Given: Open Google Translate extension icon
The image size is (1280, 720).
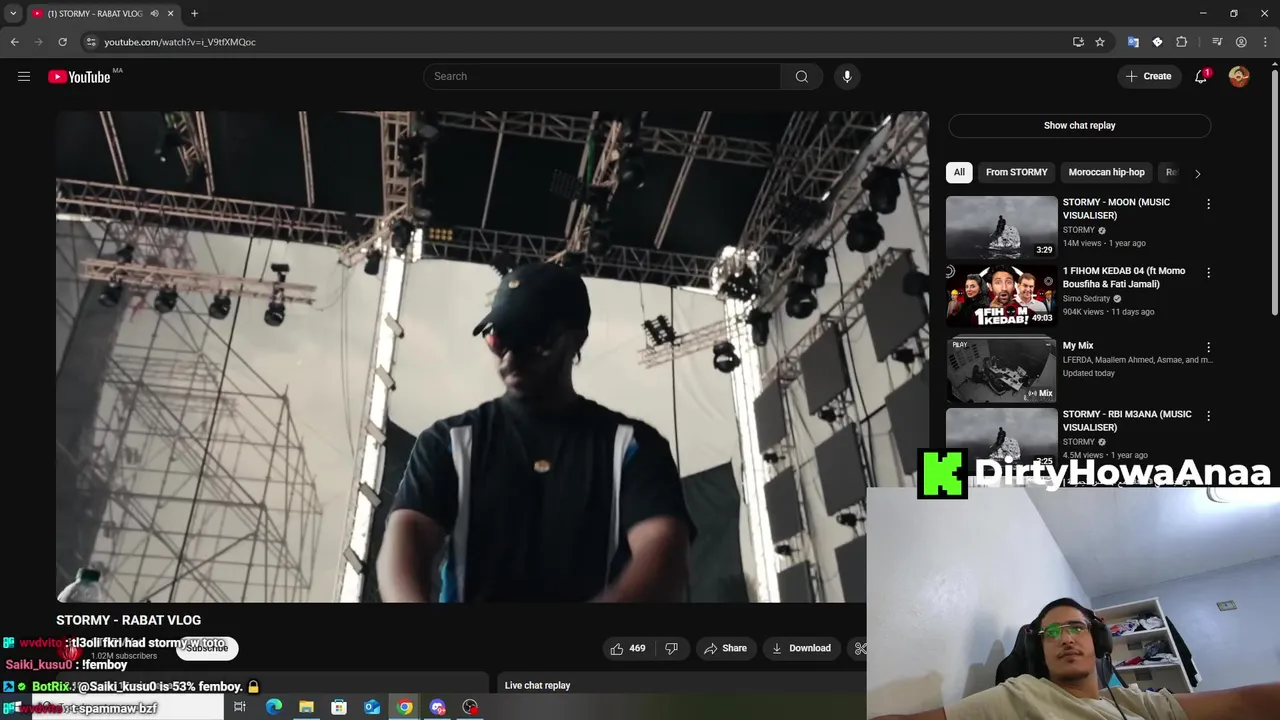Looking at the screenshot, I should coord(1133,42).
